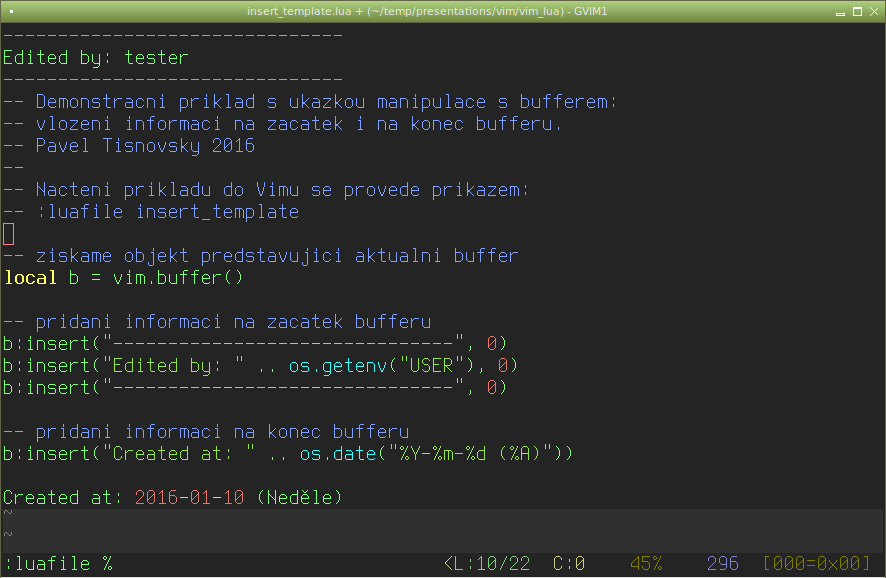Click the ':luafile %' command line

59,564
